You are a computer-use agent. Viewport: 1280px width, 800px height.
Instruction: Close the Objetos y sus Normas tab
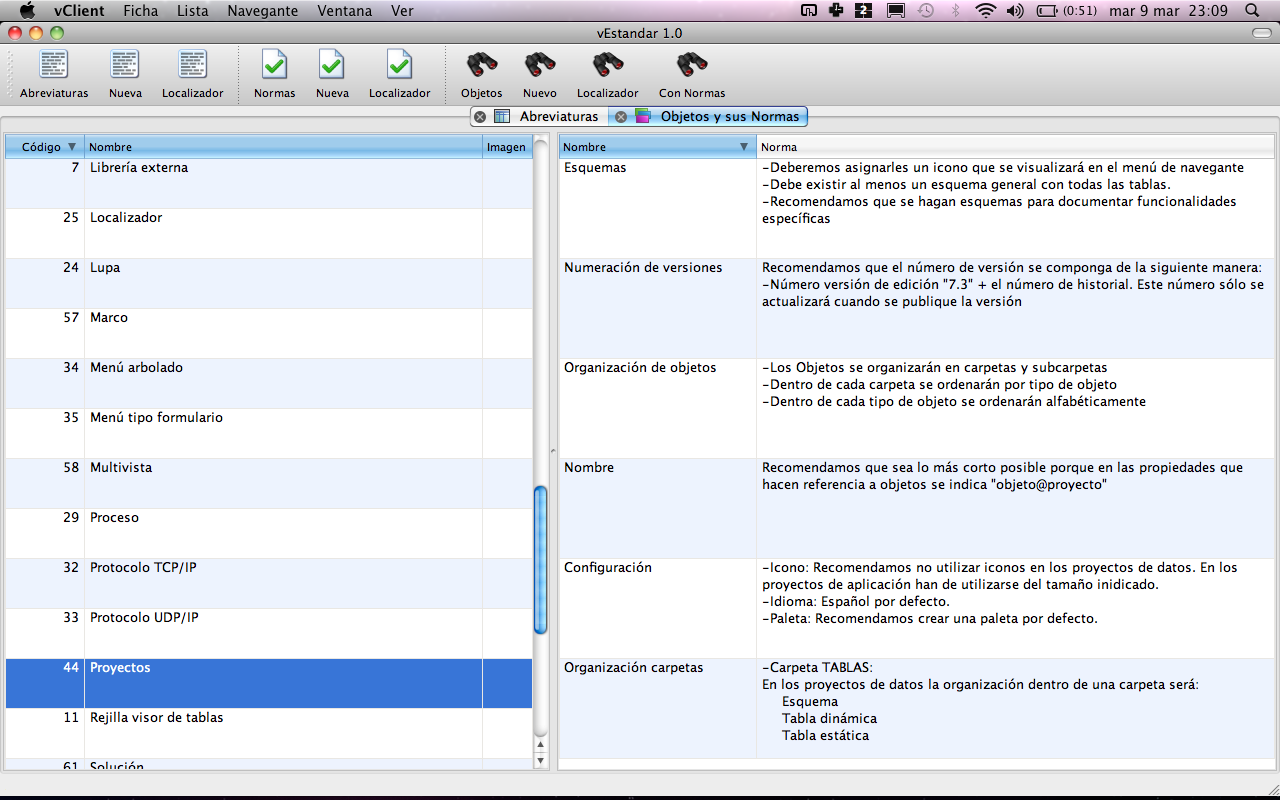pos(621,117)
